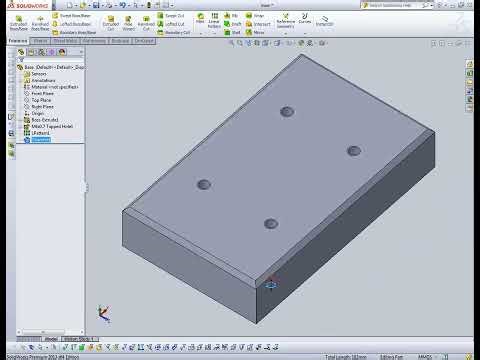The width and height of the screenshot is (480, 360).
Task: Select Annotations in the feature tree
Action: [40, 80]
